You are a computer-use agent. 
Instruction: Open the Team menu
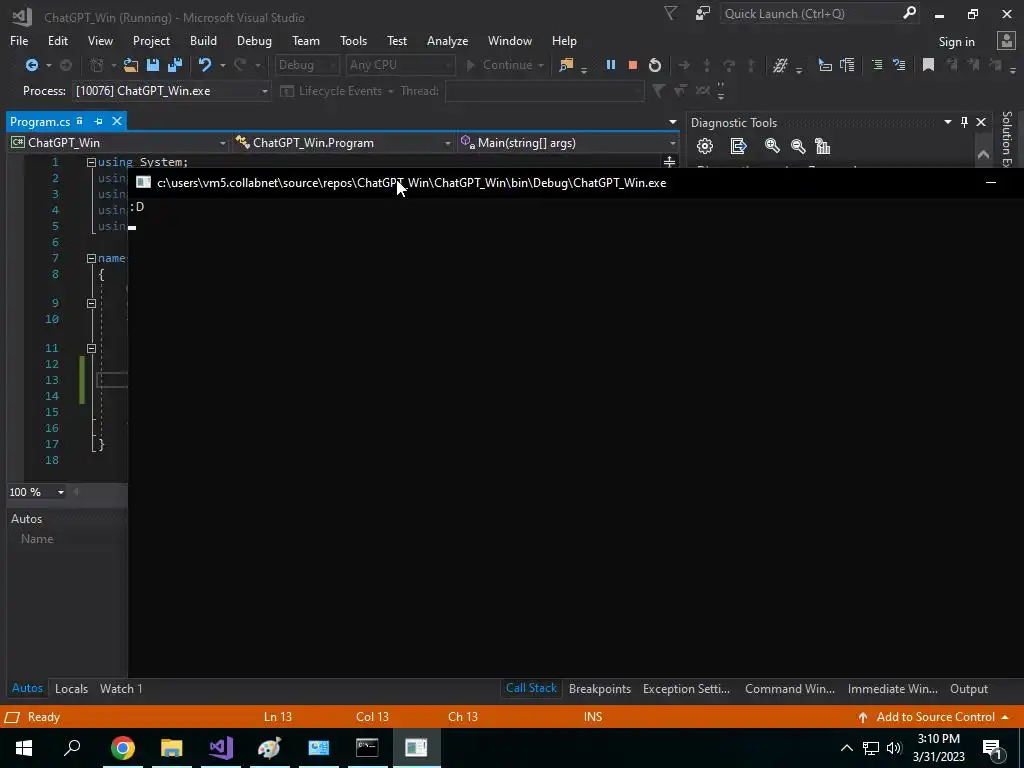(x=306, y=40)
